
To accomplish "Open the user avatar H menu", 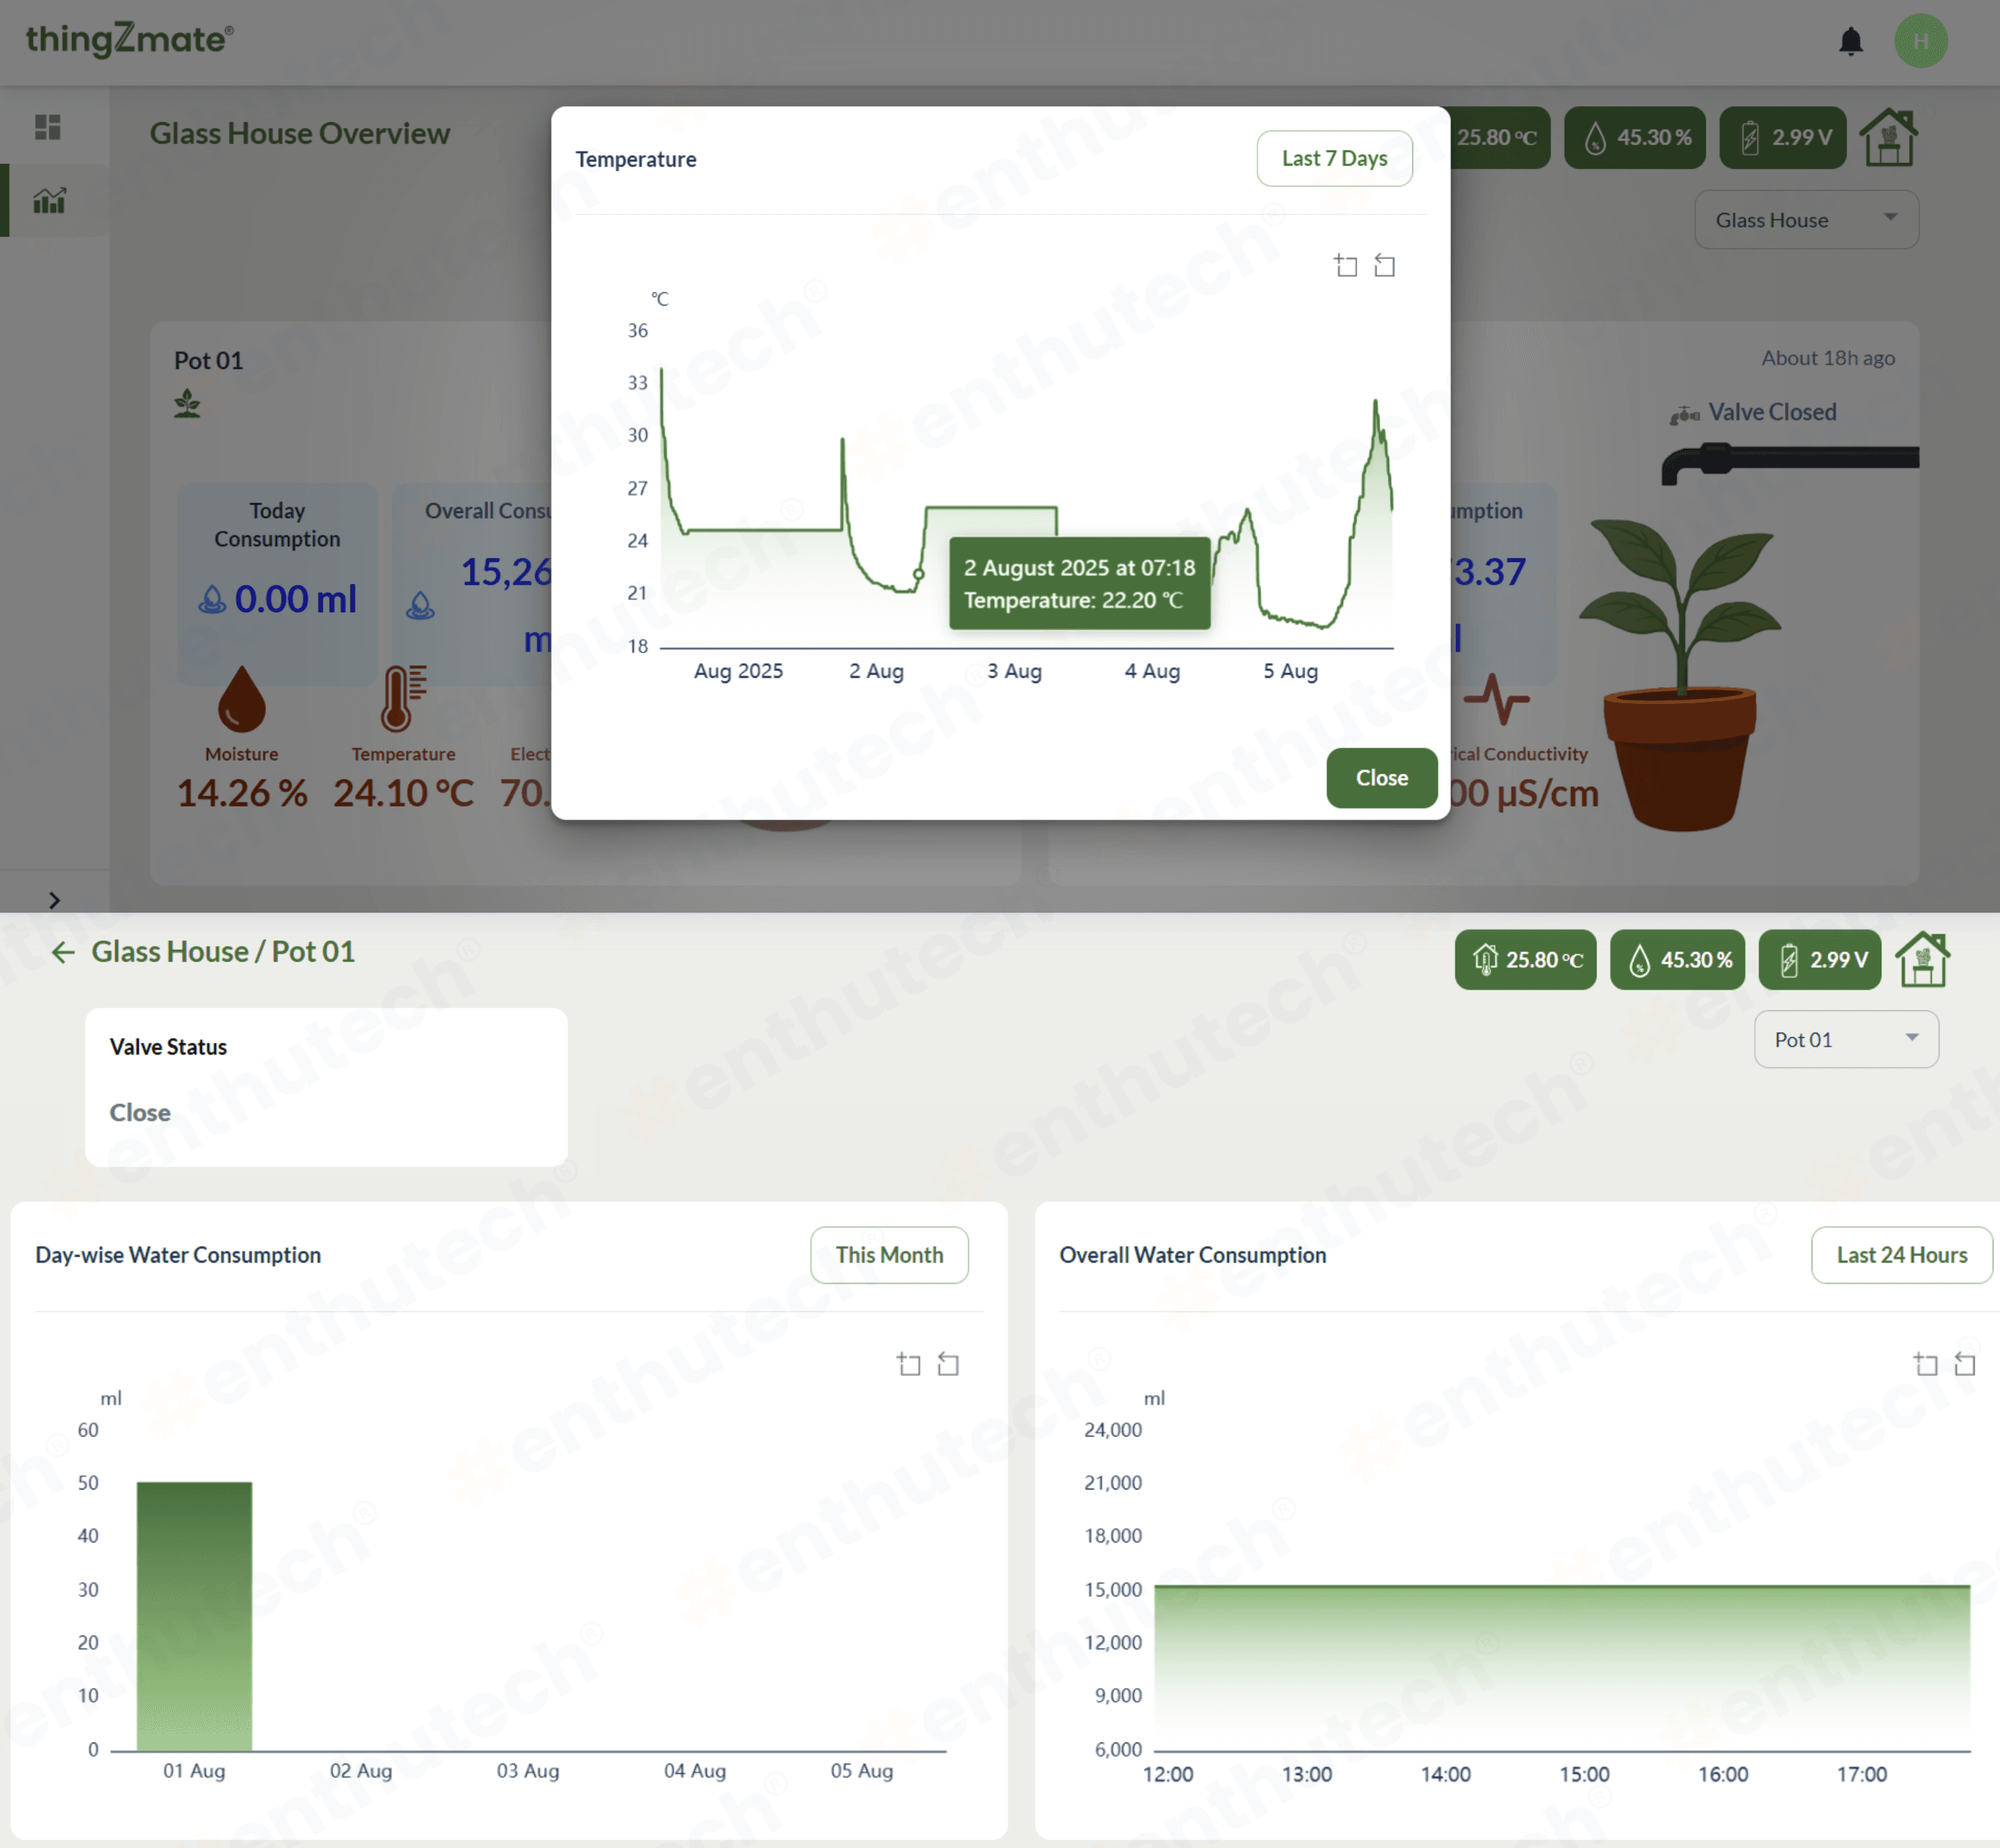I will (1920, 41).
